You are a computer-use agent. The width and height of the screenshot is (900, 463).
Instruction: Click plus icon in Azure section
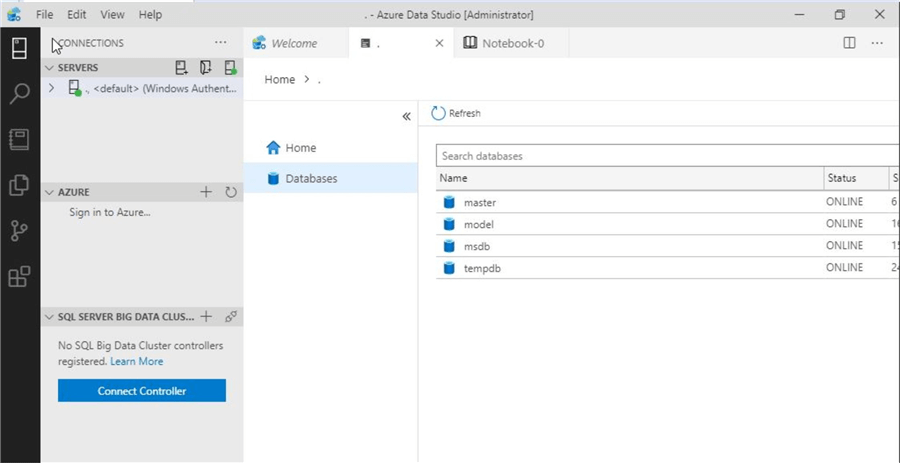[206, 192]
